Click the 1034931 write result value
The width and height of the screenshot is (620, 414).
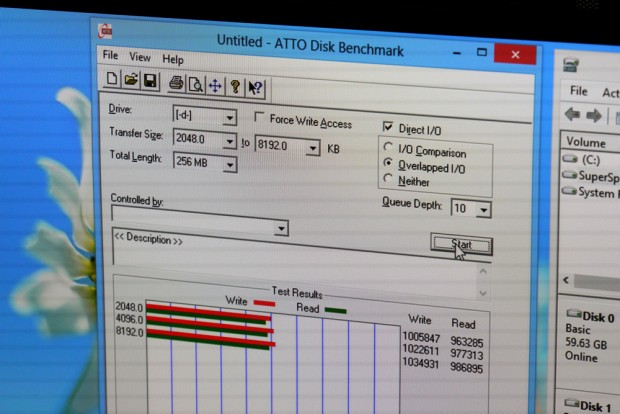tap(421, 363)
